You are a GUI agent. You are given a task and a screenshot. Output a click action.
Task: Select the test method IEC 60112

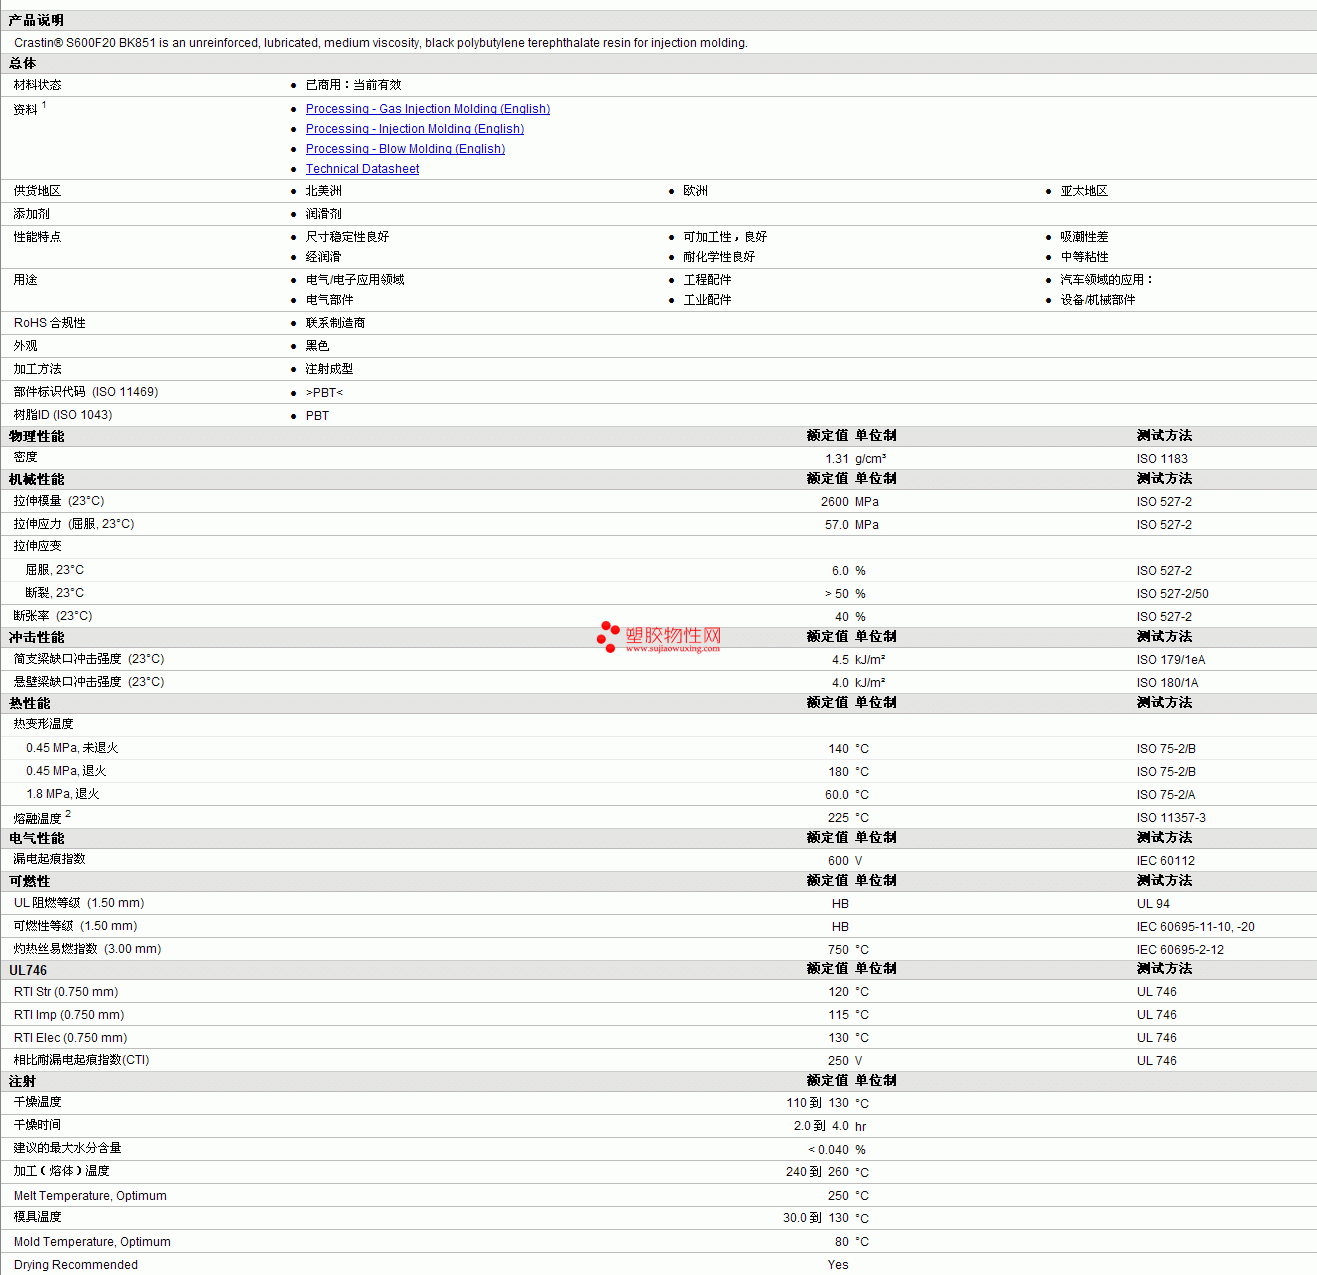[x=1166, y=861]
